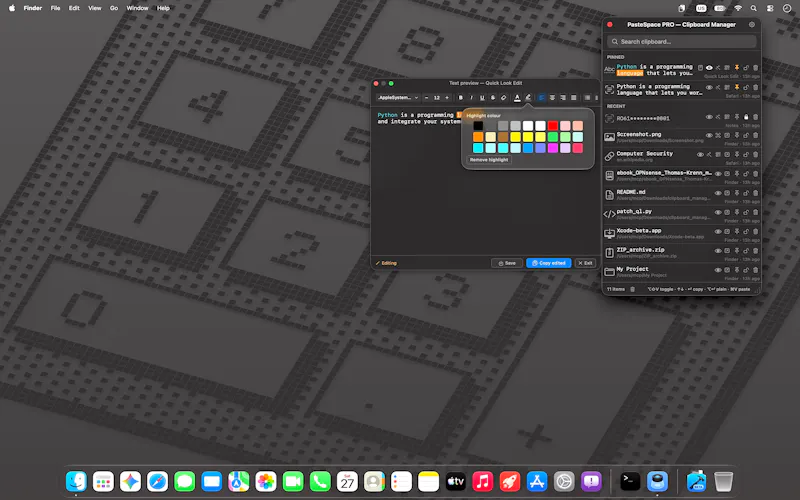The height and width of the screenshot is (500, 800).
Task: Pin the Xcode-beta.app item
Action: point(737,232)
